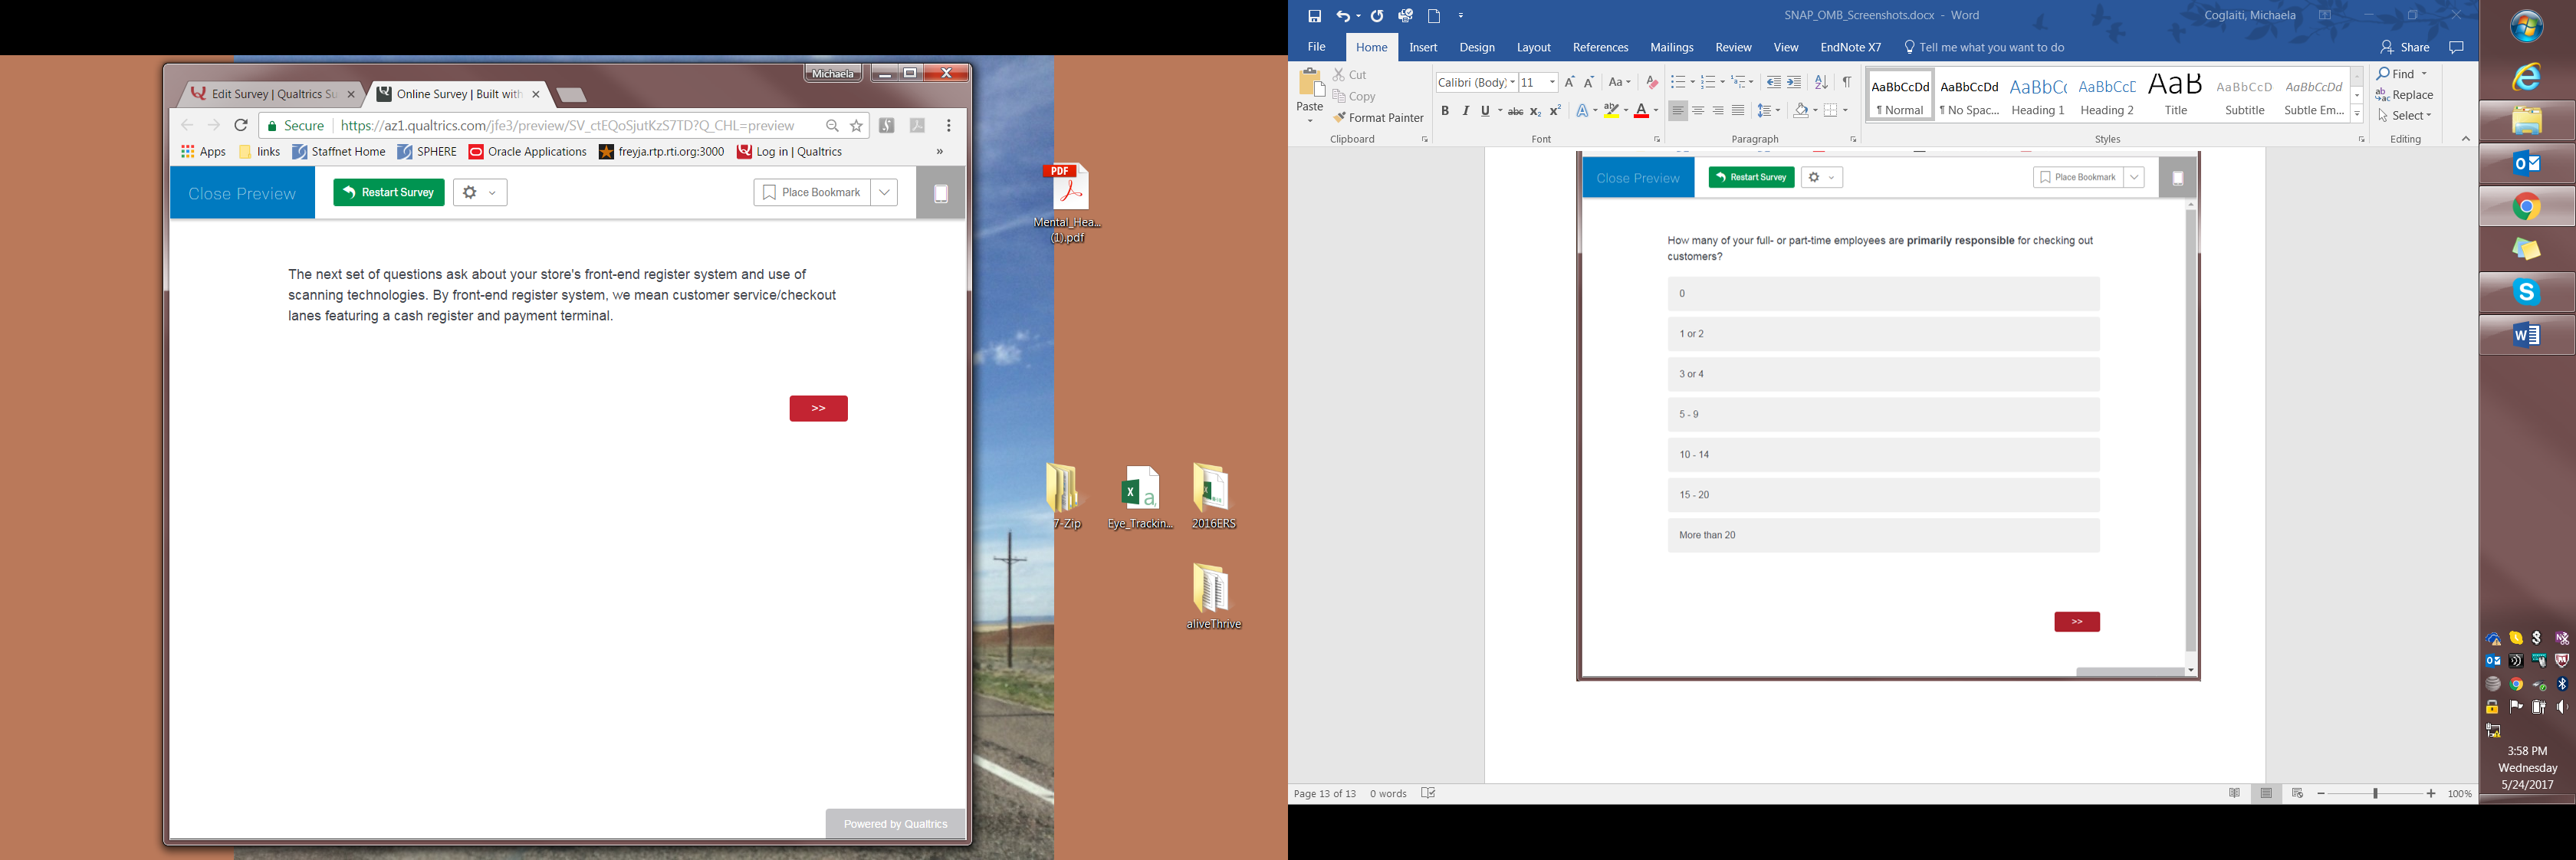Toggle italic text formatting

coord(1465,111)
